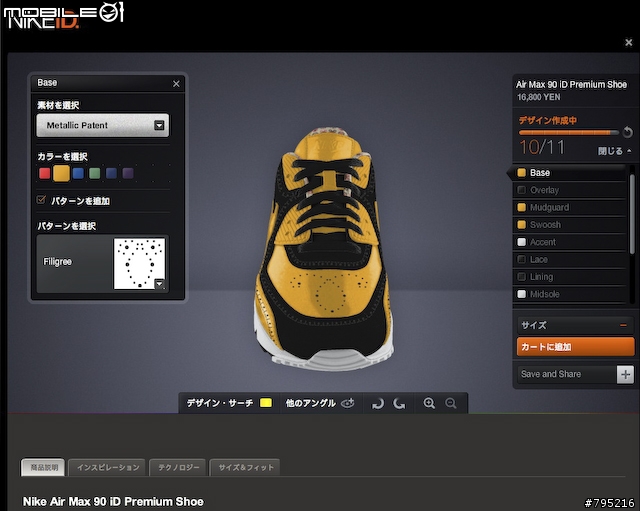Click the カートに追加 button
This screenshot has height=511, width=640.
point(576,347)
